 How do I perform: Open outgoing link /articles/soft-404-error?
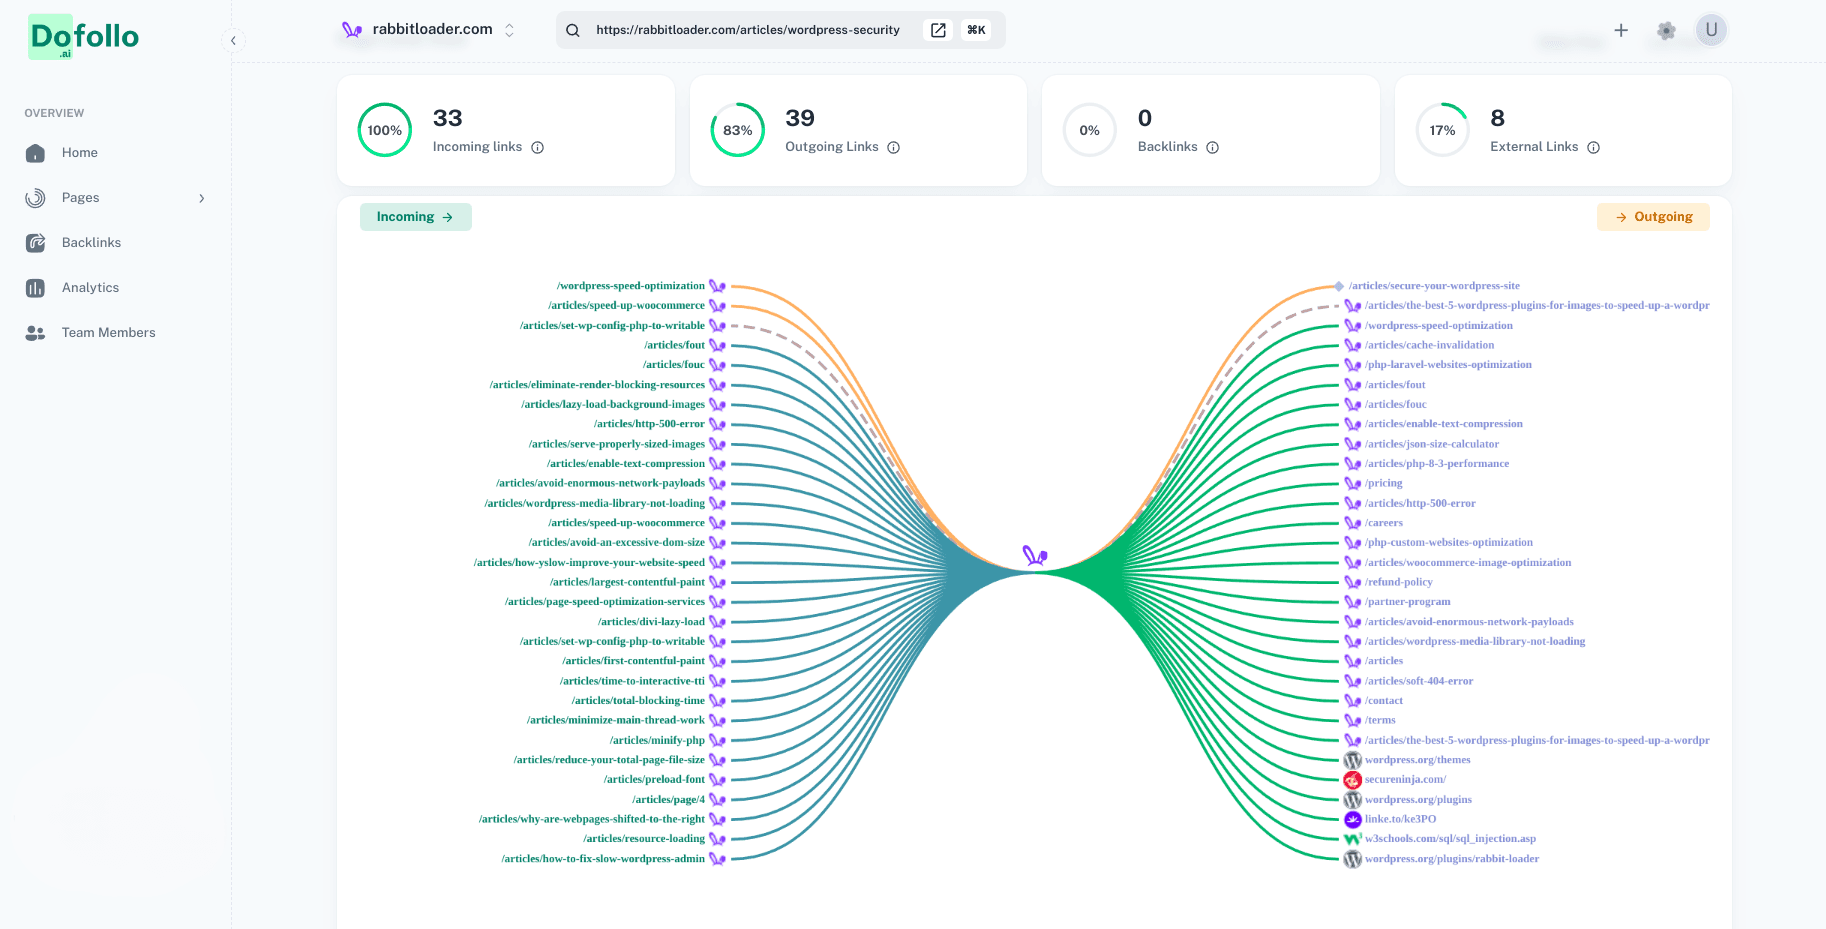click(x=1419, y=681)
